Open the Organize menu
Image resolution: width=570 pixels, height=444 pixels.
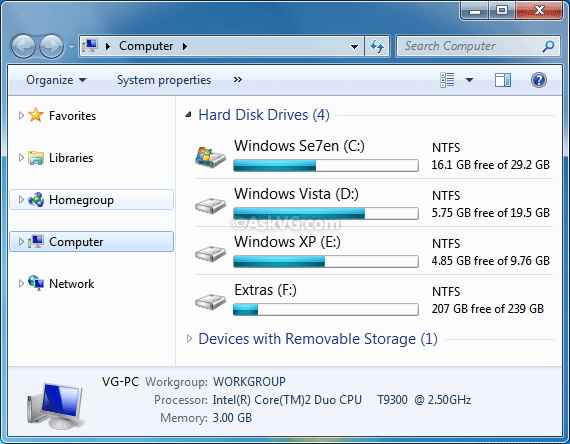[56, 80]
